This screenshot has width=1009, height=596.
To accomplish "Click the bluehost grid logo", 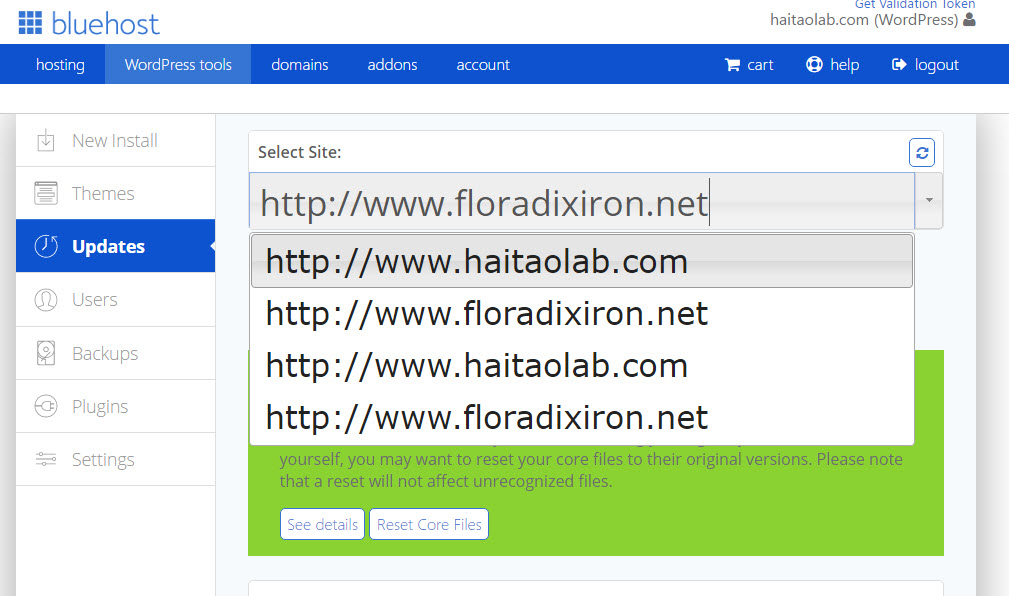I will coord(30,22).
